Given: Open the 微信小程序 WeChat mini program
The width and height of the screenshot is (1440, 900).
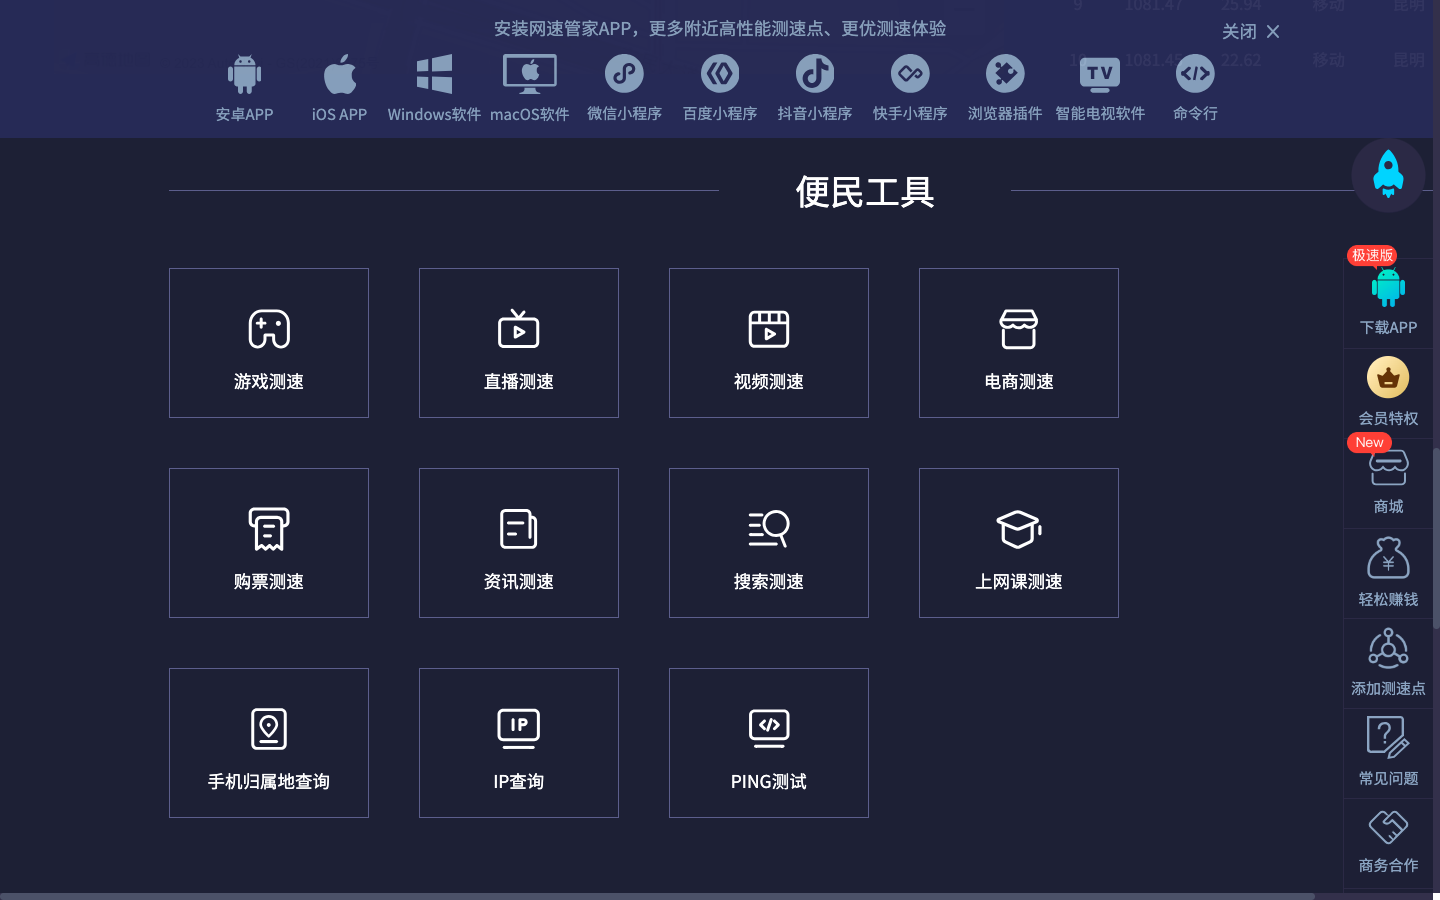Looking at the screenshot, I should click(624, 87).
